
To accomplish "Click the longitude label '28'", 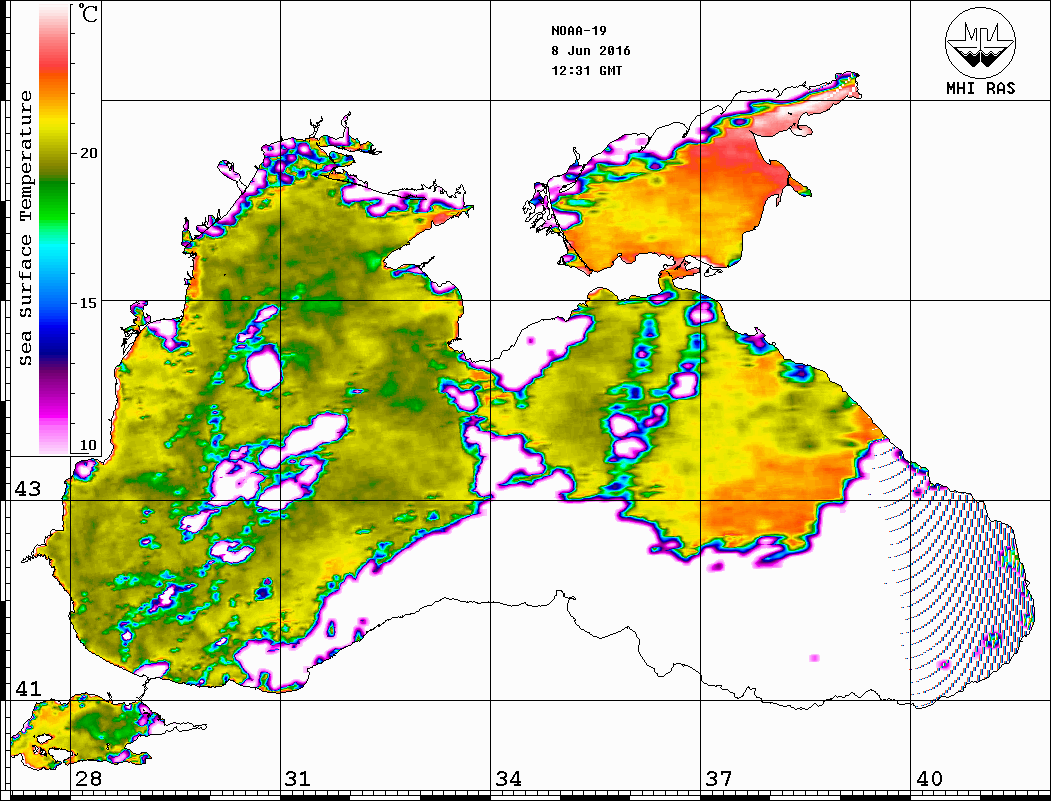I will pos(88,779).
